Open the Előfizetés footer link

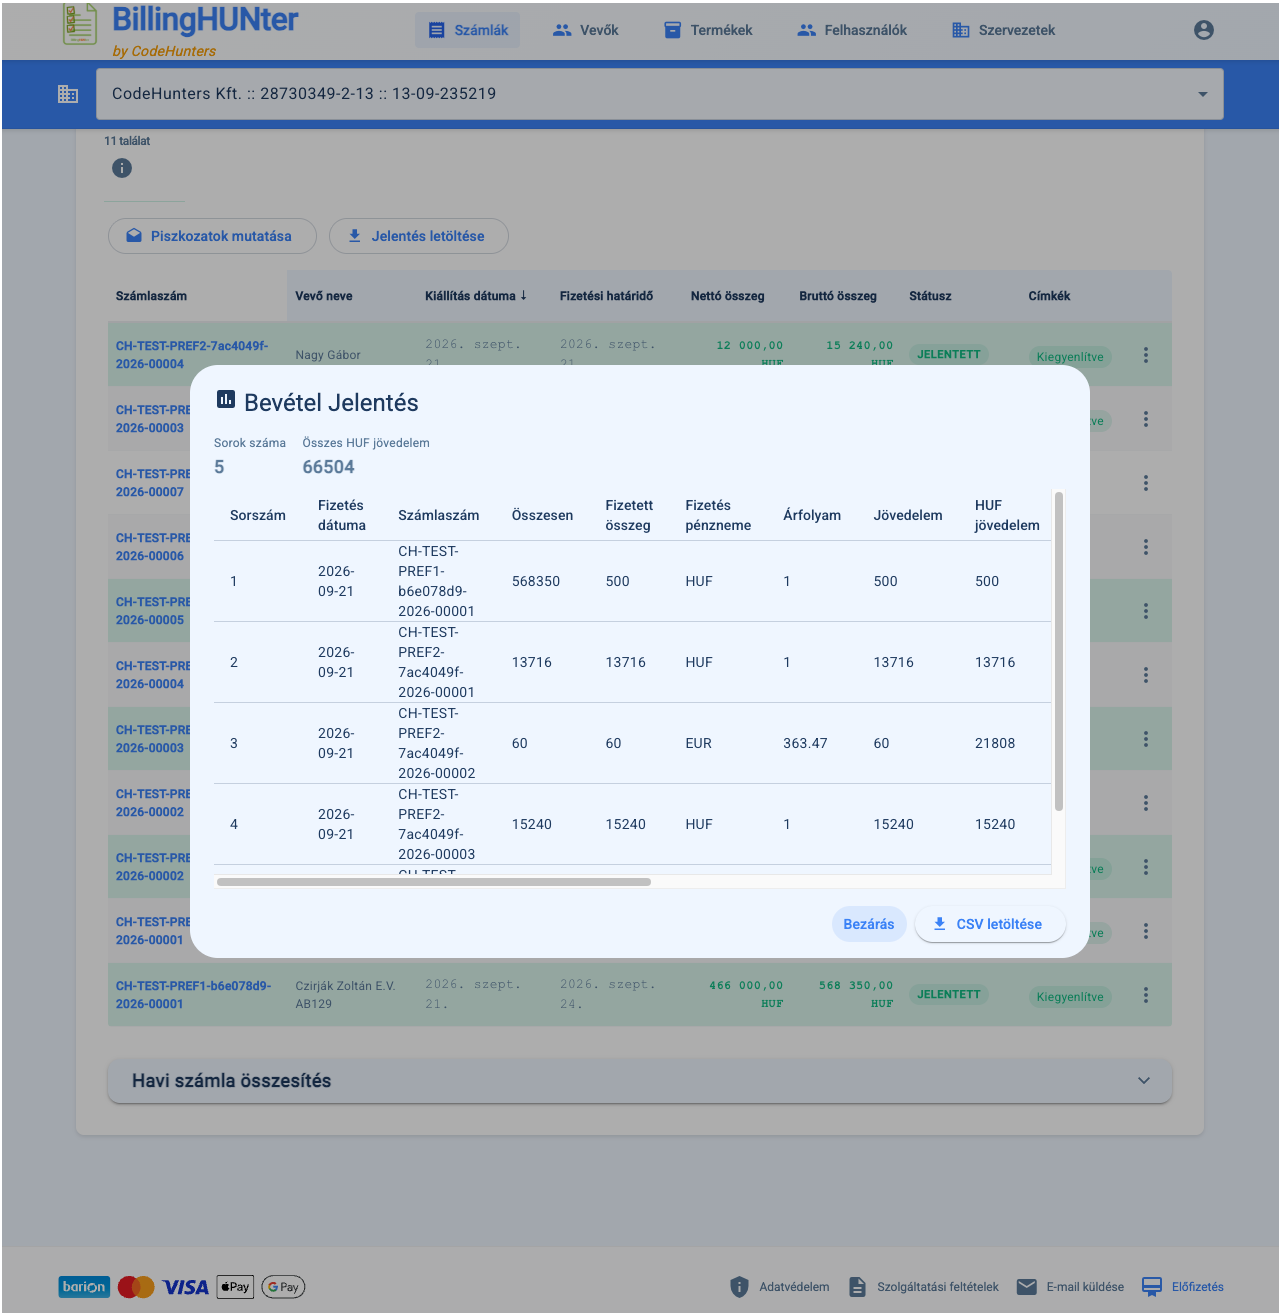point(1183,1287)
